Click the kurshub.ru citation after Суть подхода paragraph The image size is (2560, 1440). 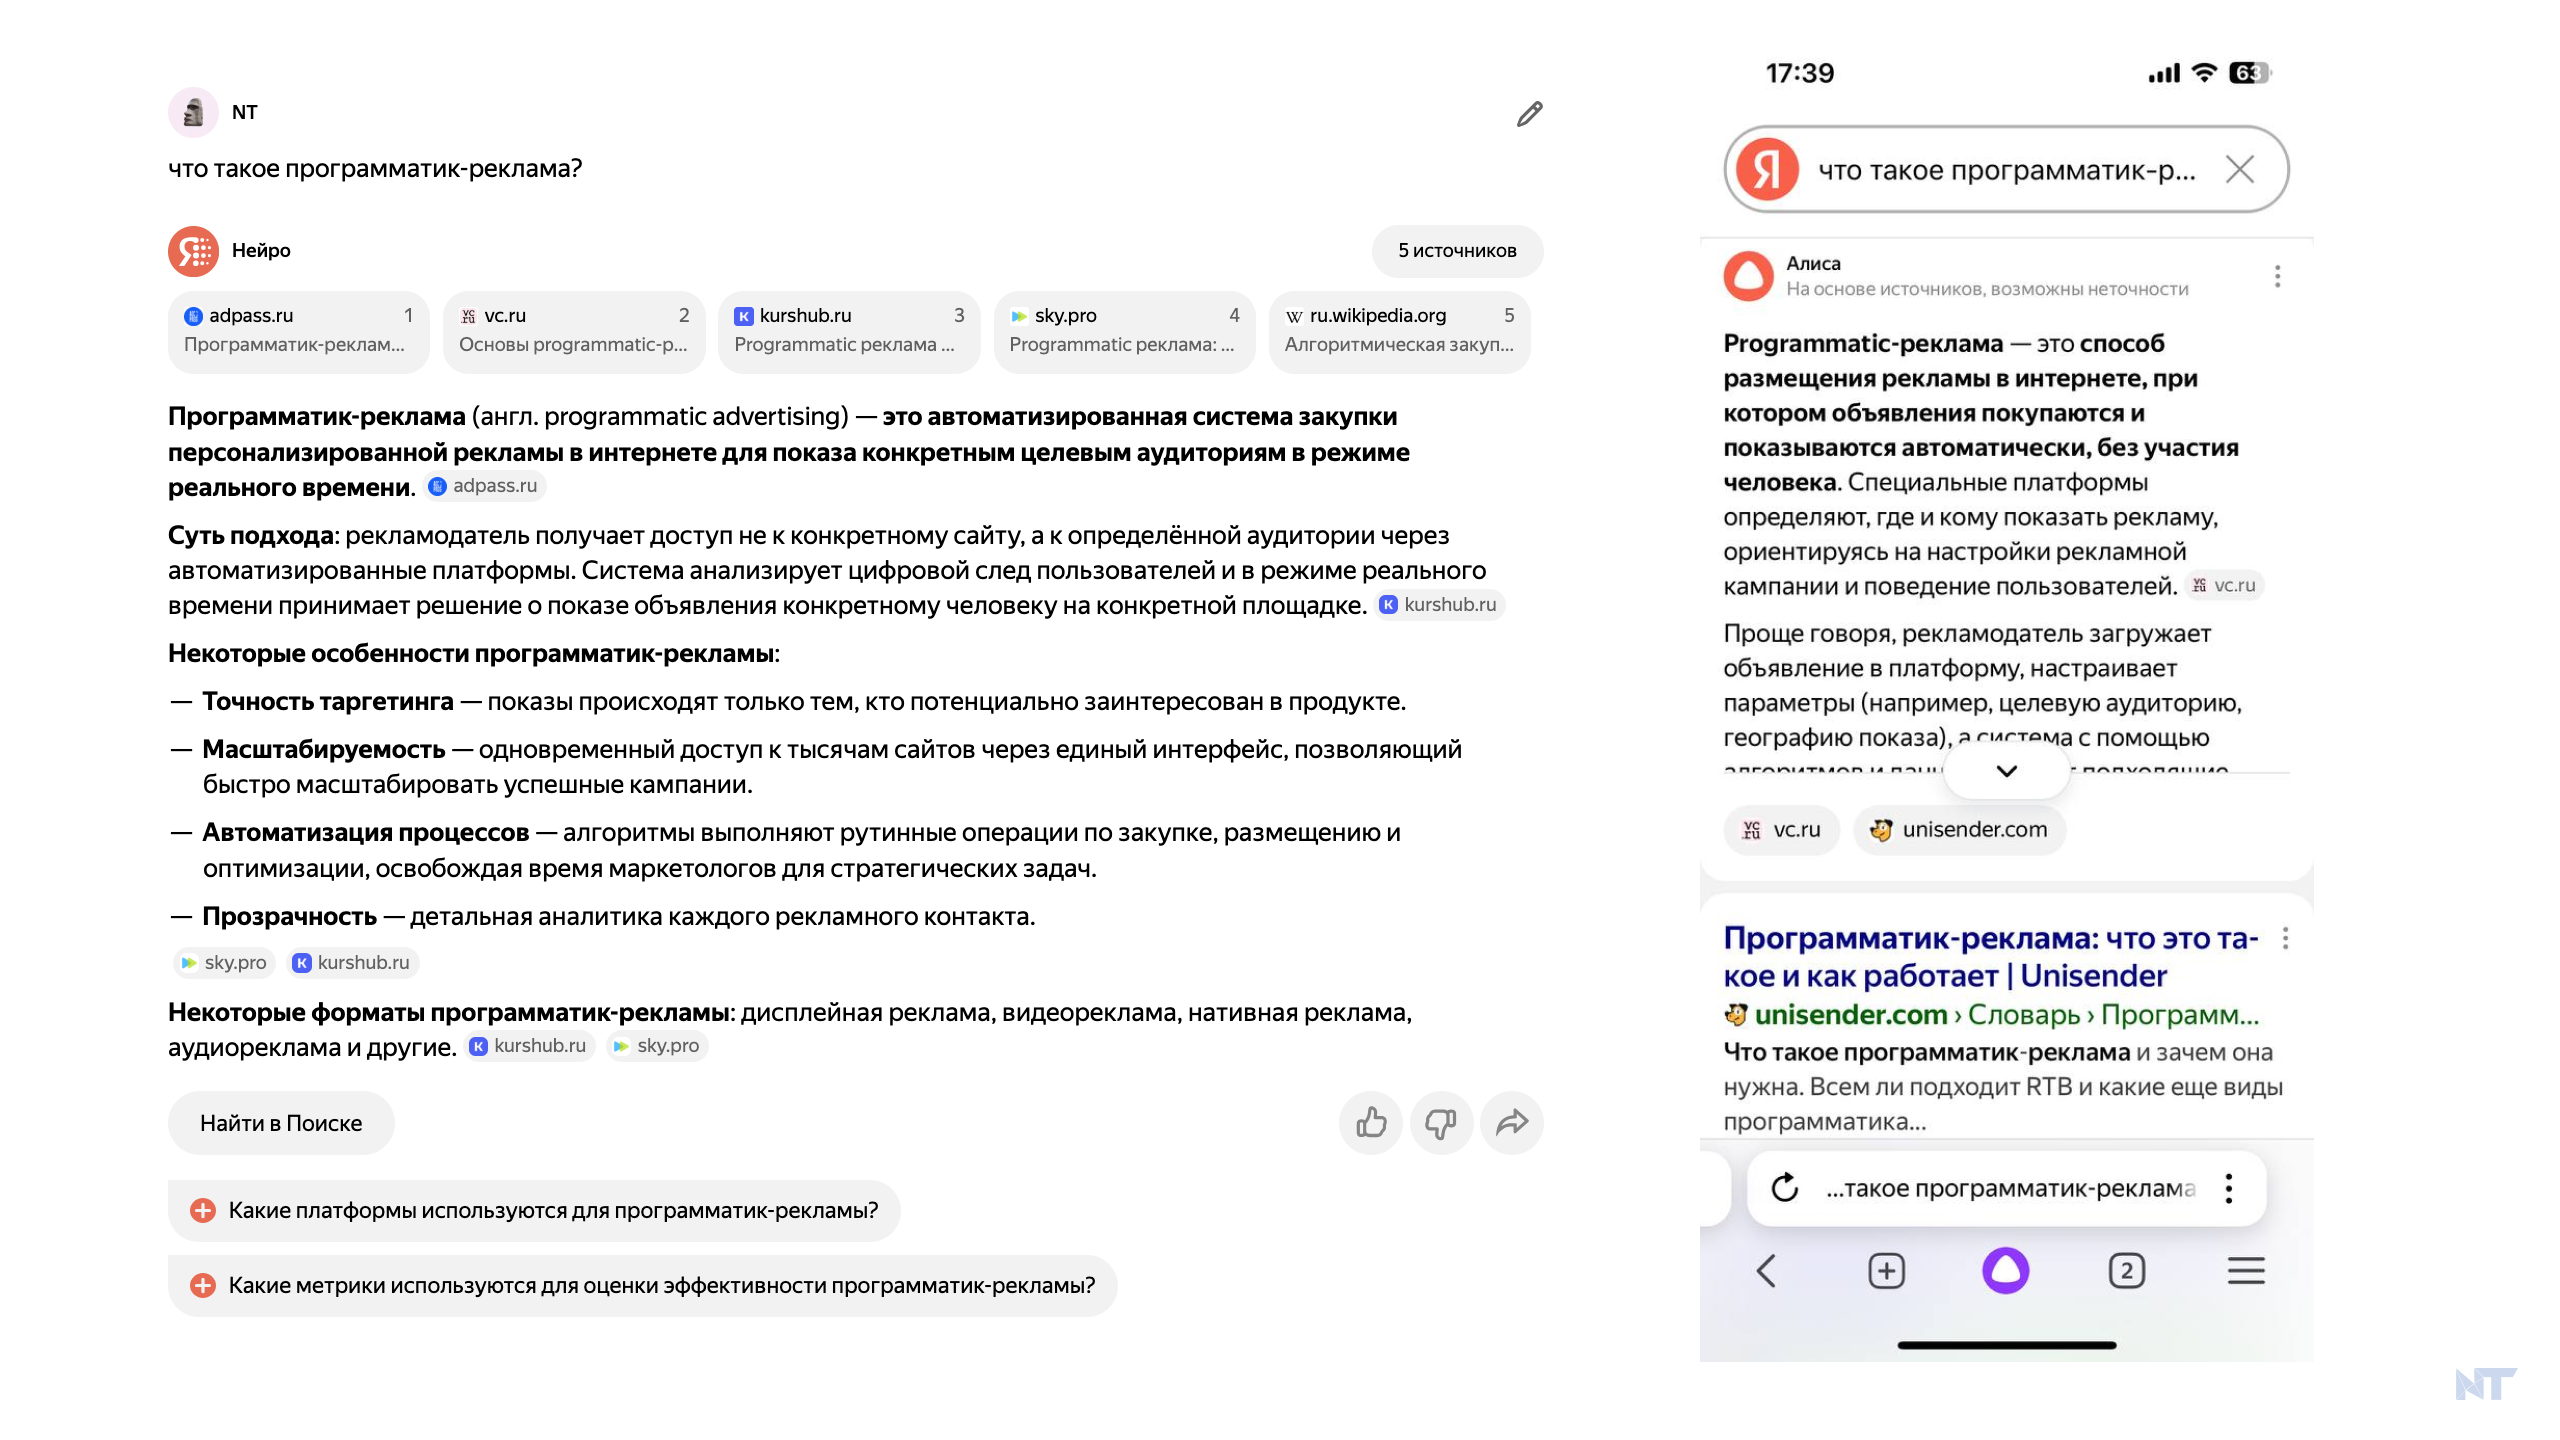tap(1439, 605)
